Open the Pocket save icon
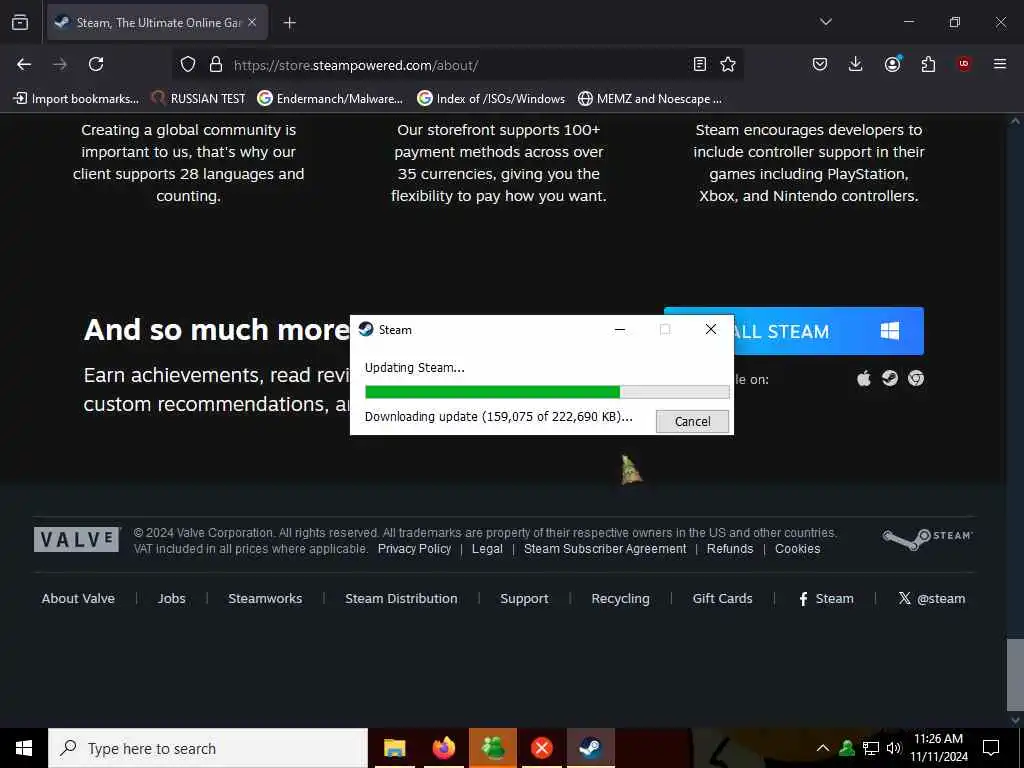Image resolution: width=1024 pixels, height=768 pixels. [820, 64]
